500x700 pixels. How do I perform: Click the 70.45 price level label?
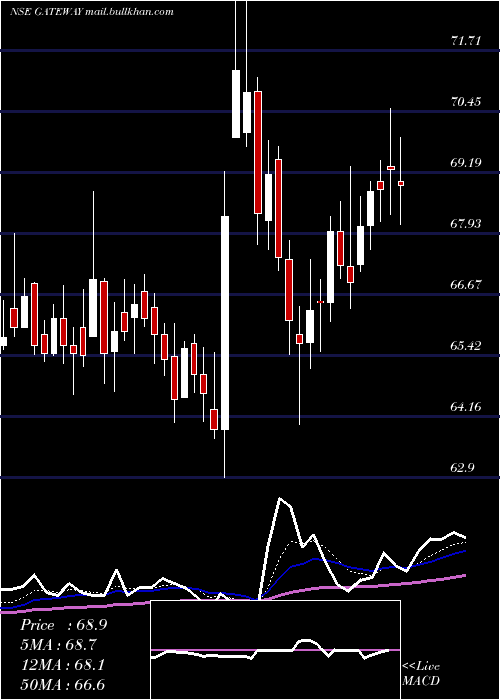[x=466, y=102]
